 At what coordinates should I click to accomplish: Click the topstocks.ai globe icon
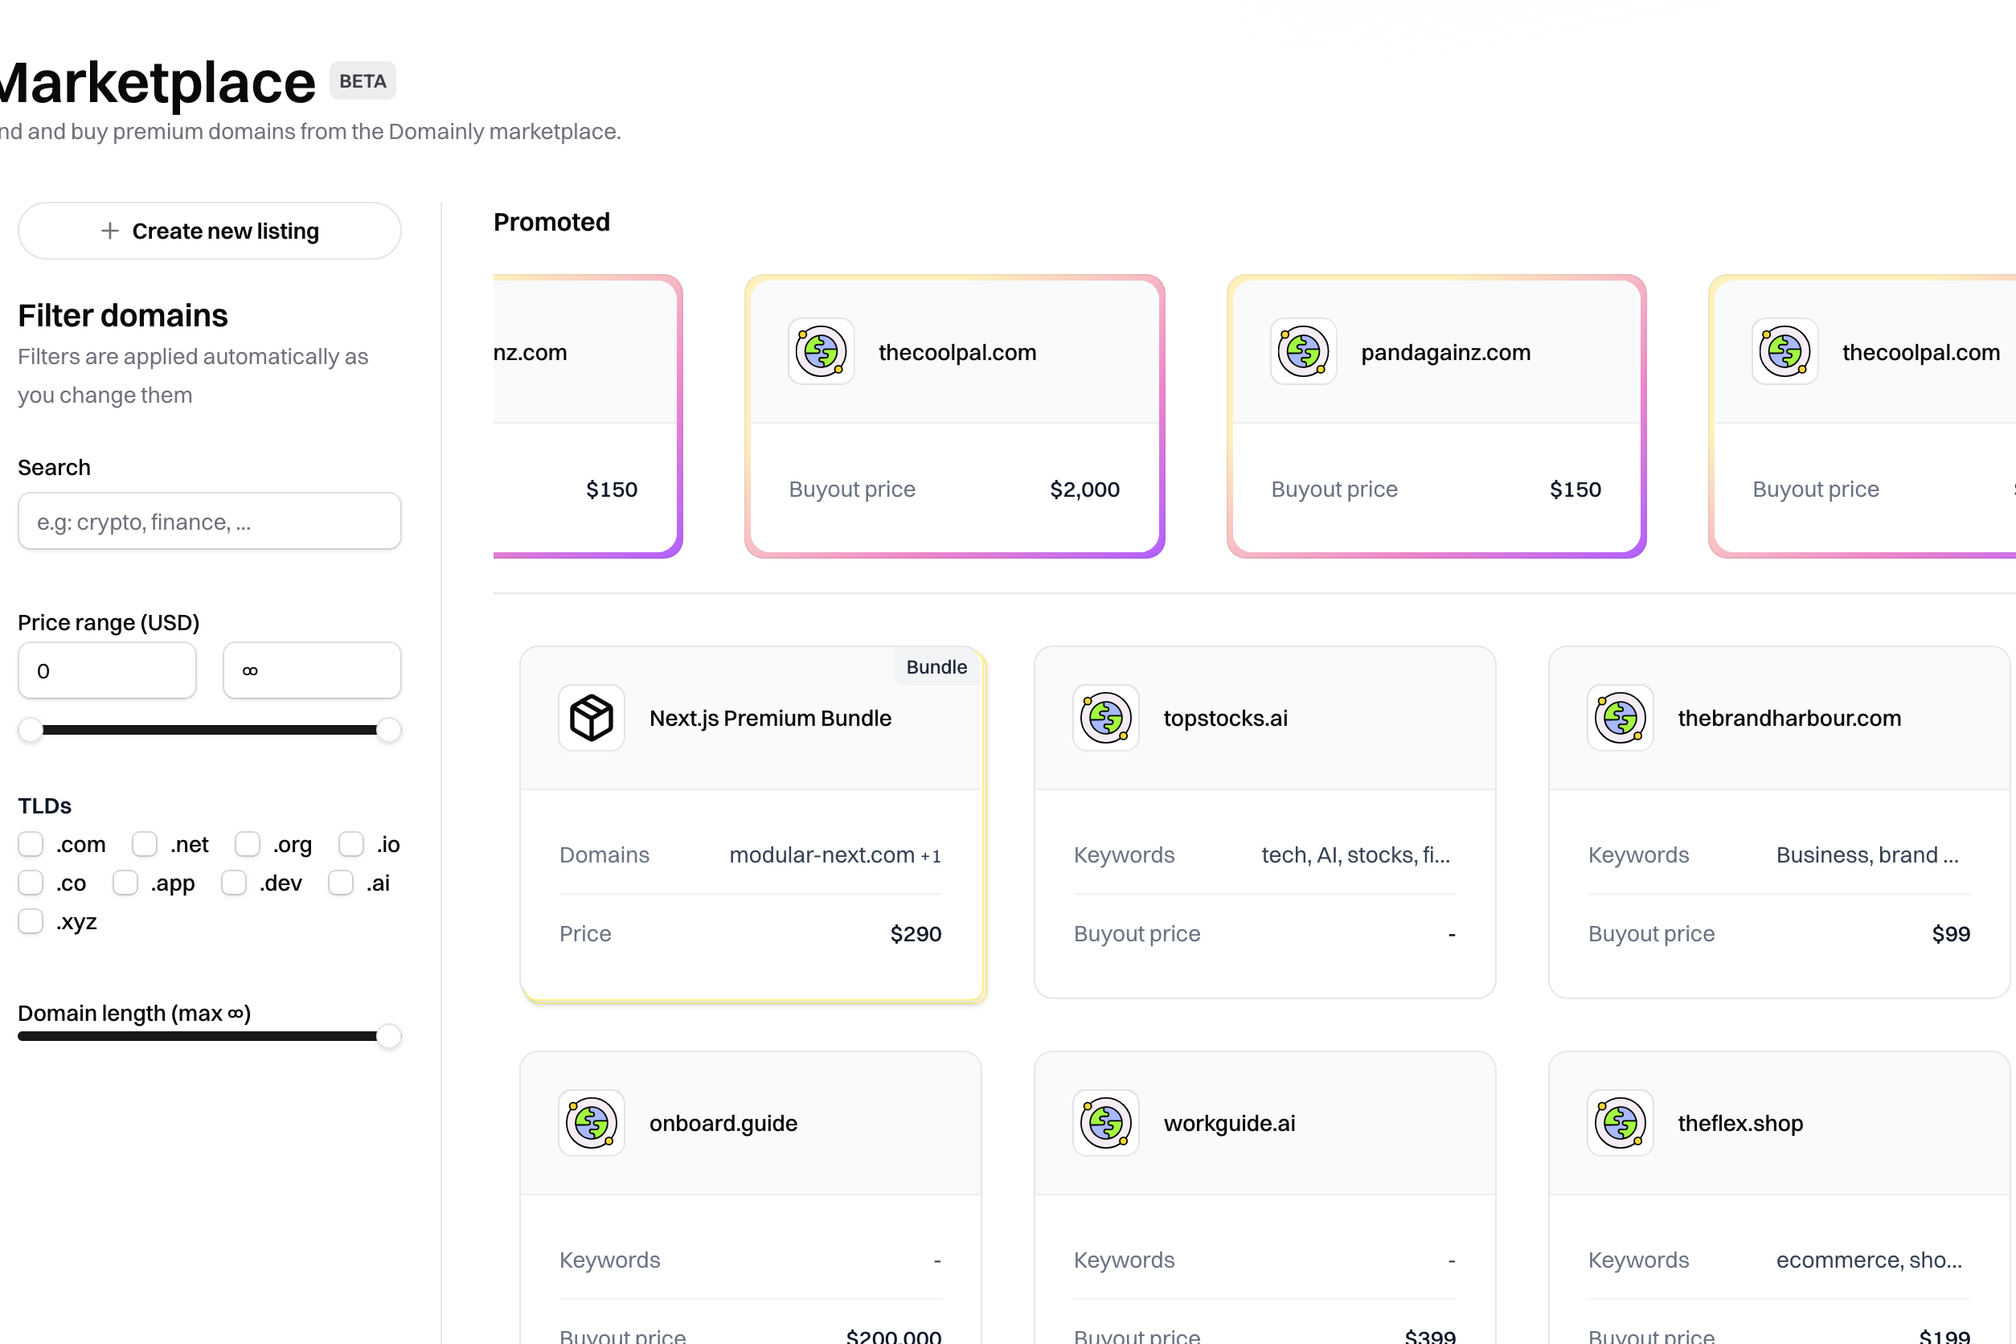[x=1105, y=718]
